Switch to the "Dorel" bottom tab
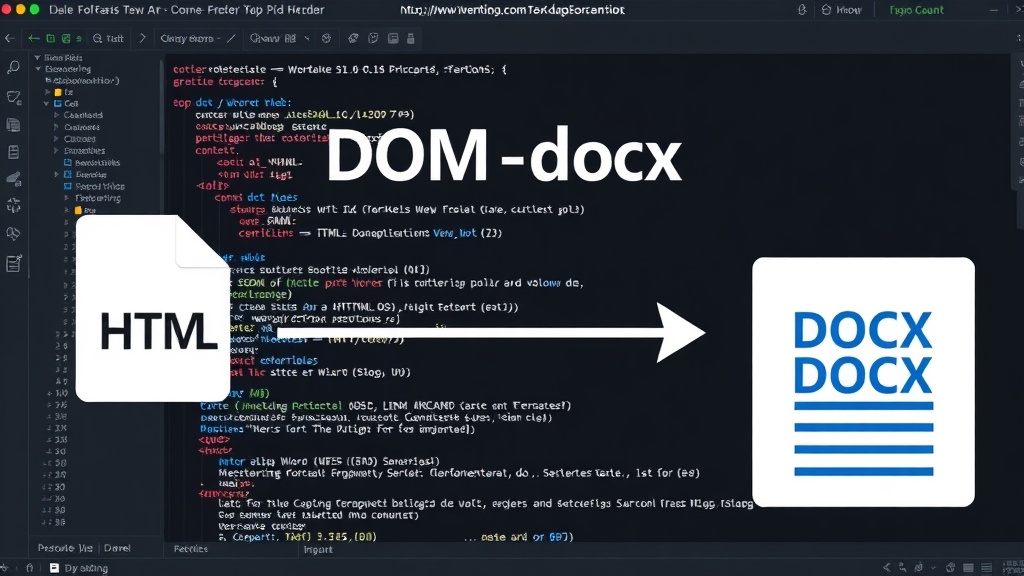 [x=118, y=549]
